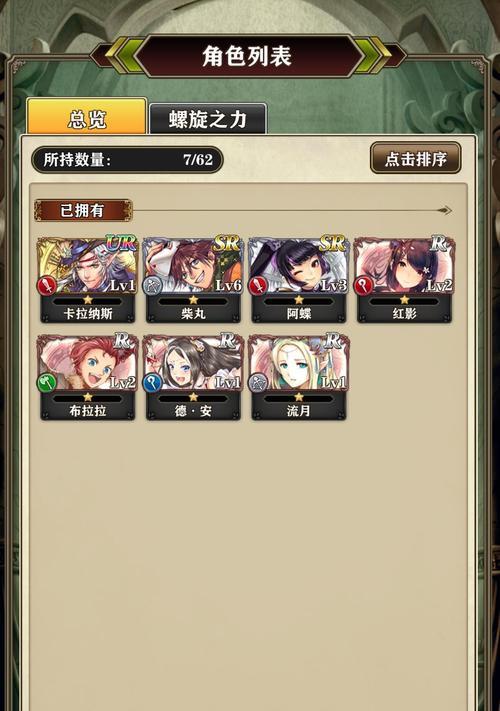Click the red sword icon on 阿蝶

[x=258, y=286]
